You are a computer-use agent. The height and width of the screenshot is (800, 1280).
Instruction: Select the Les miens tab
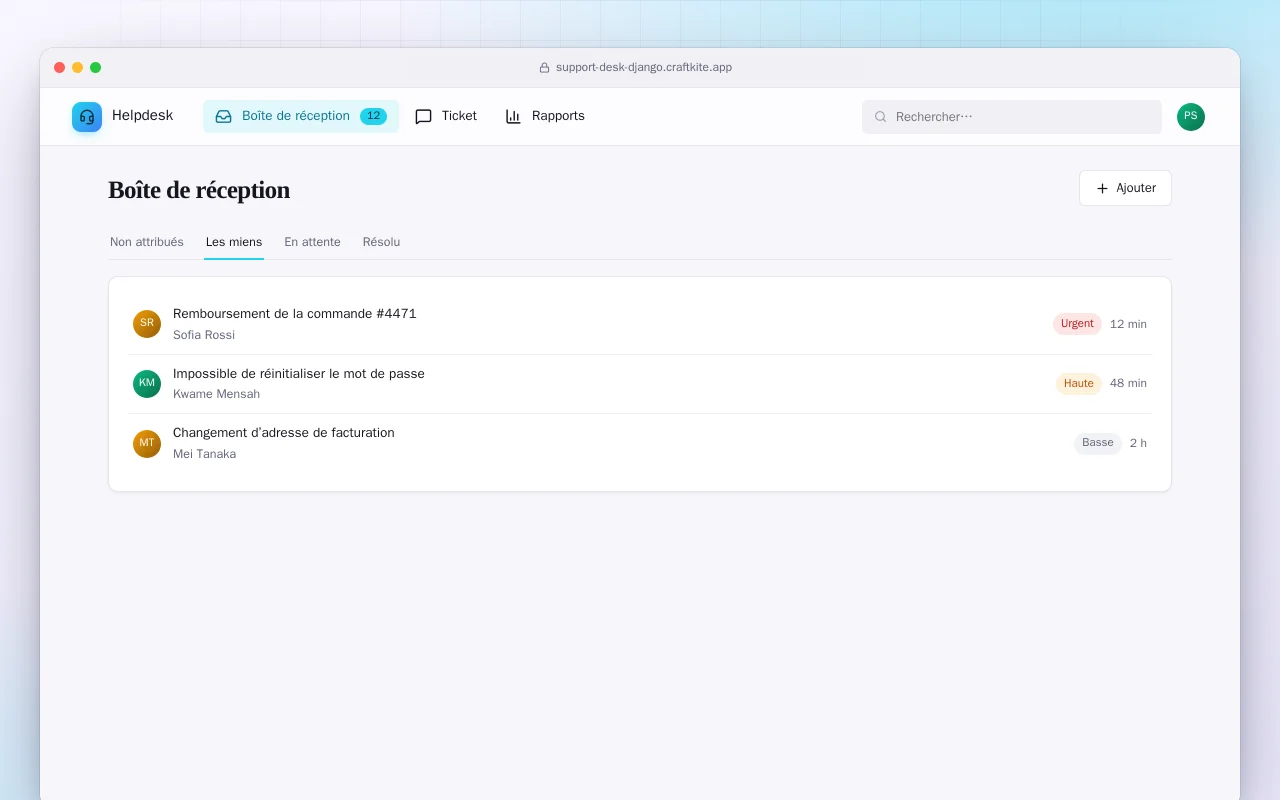(234, 242)
